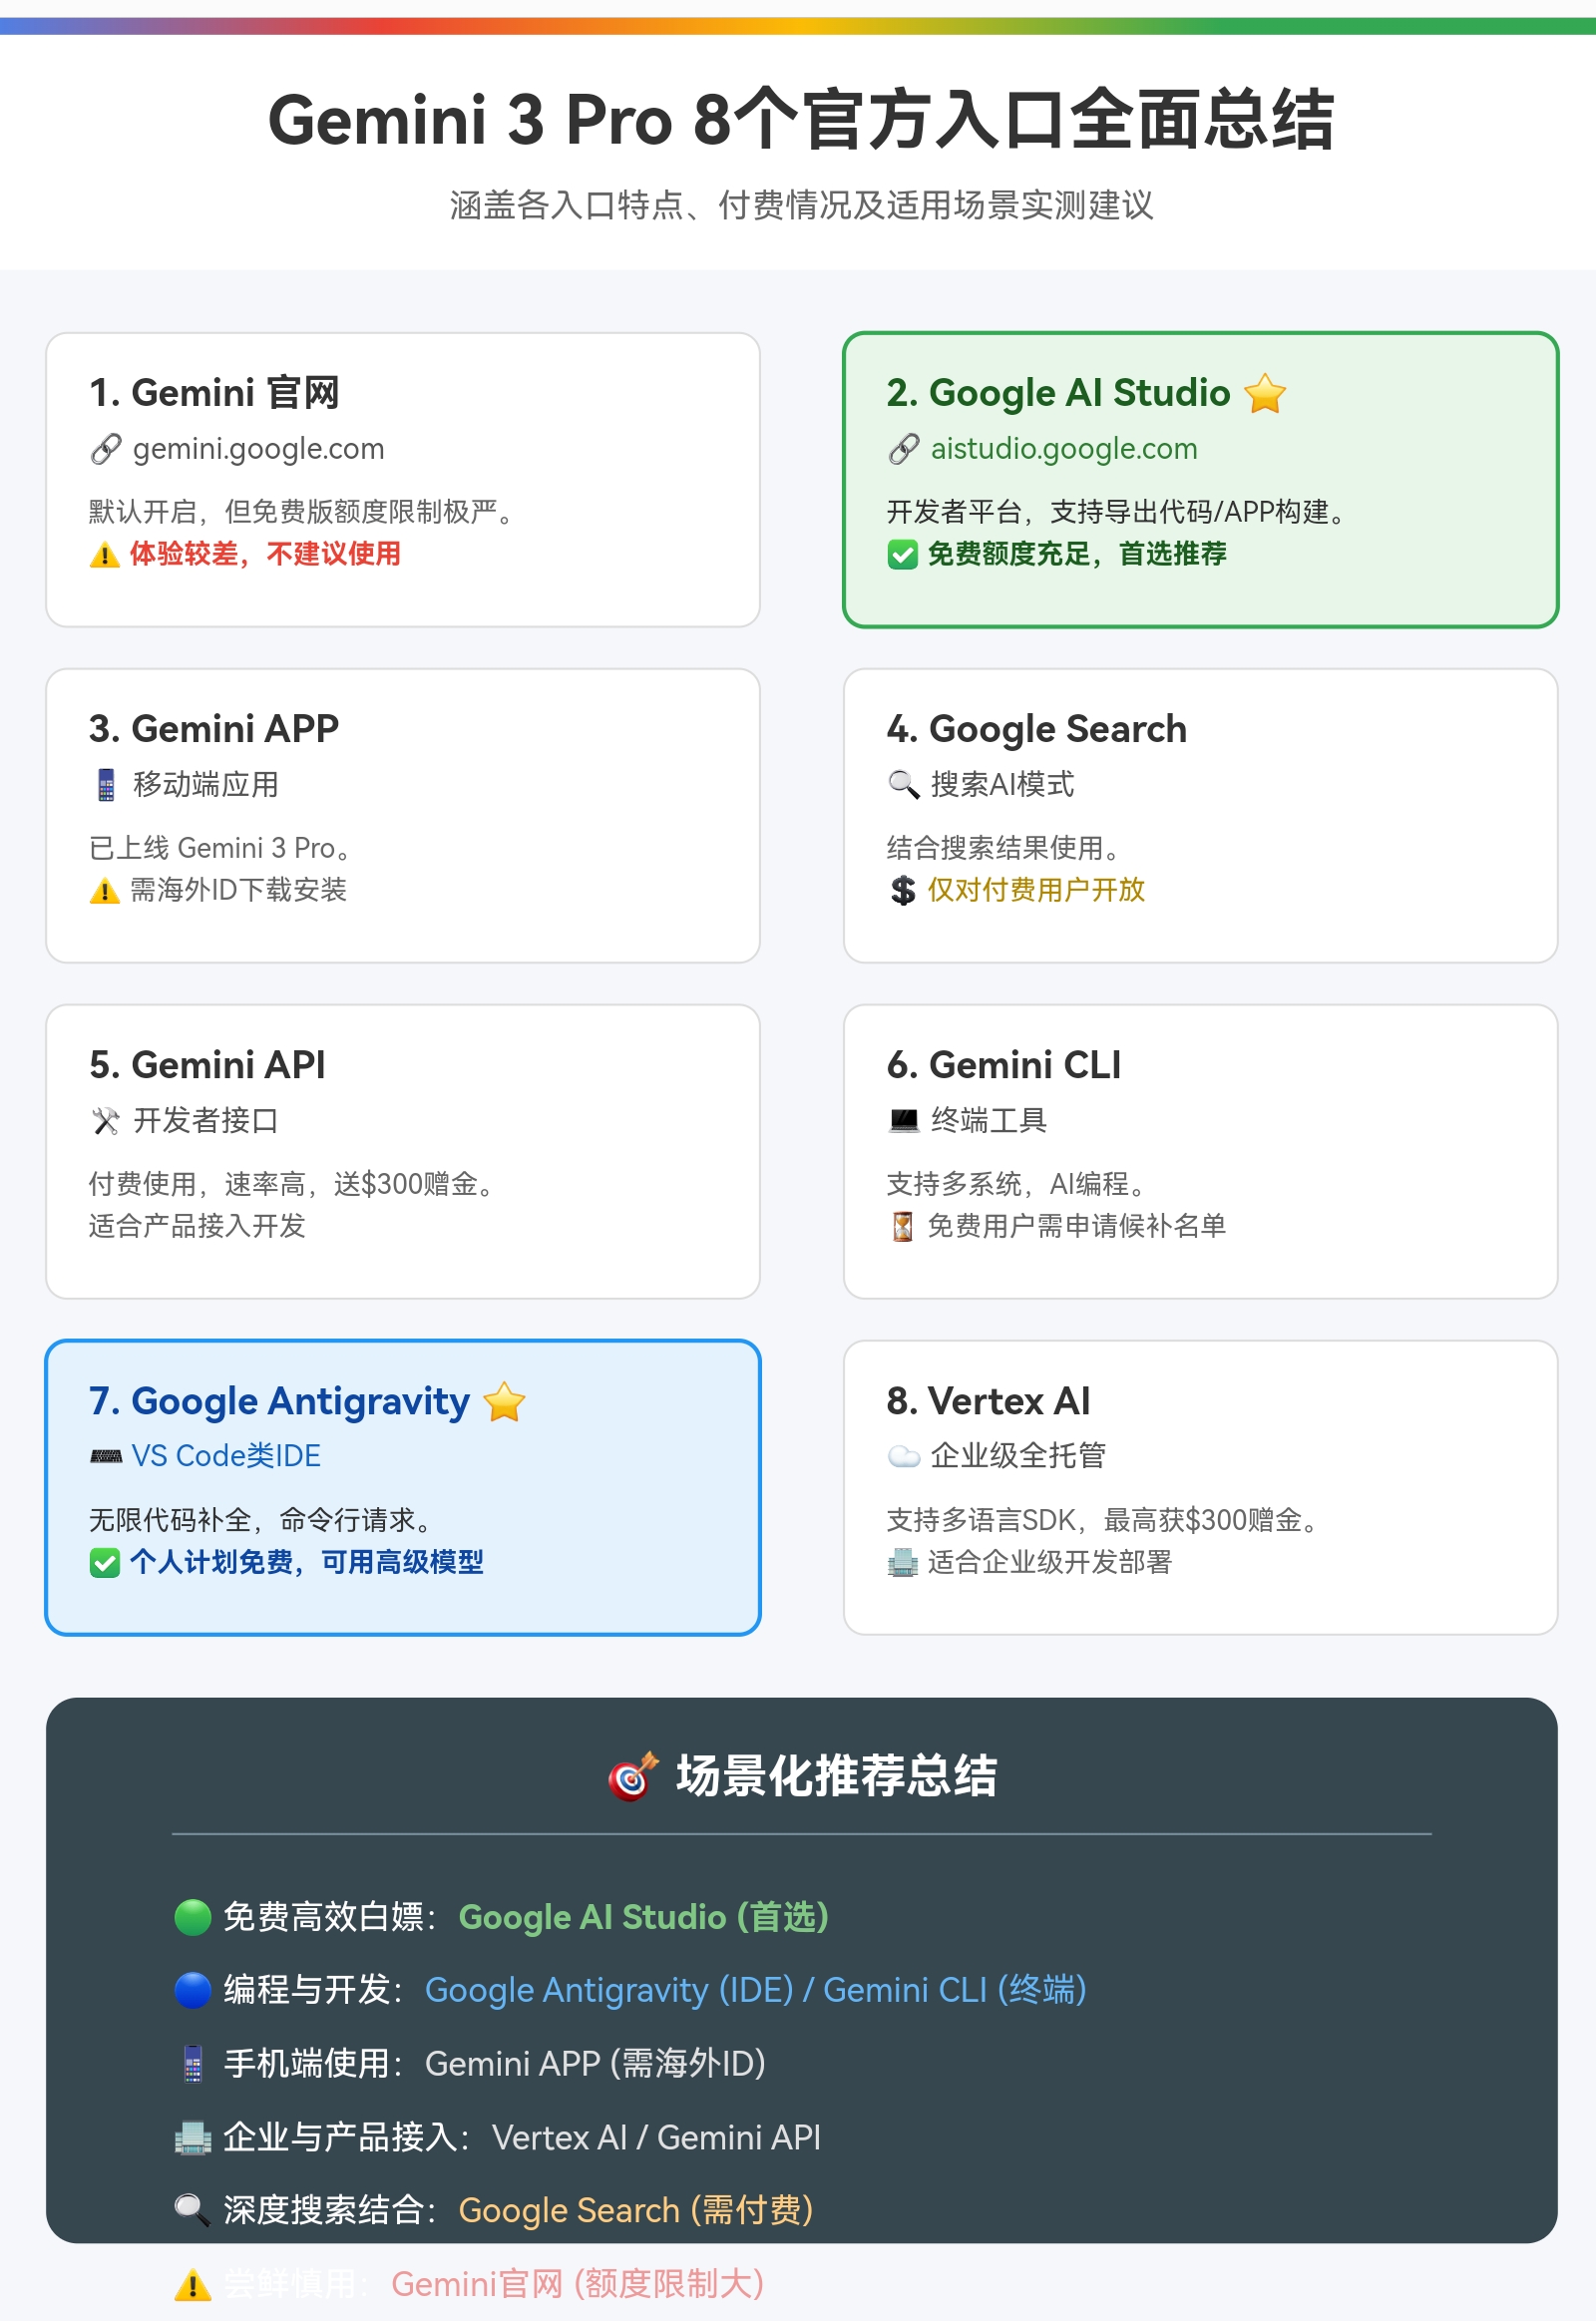Click the star icon next to Google Antigravity
This screenshot has height=2321, width=1596.
click(504, 1402)
